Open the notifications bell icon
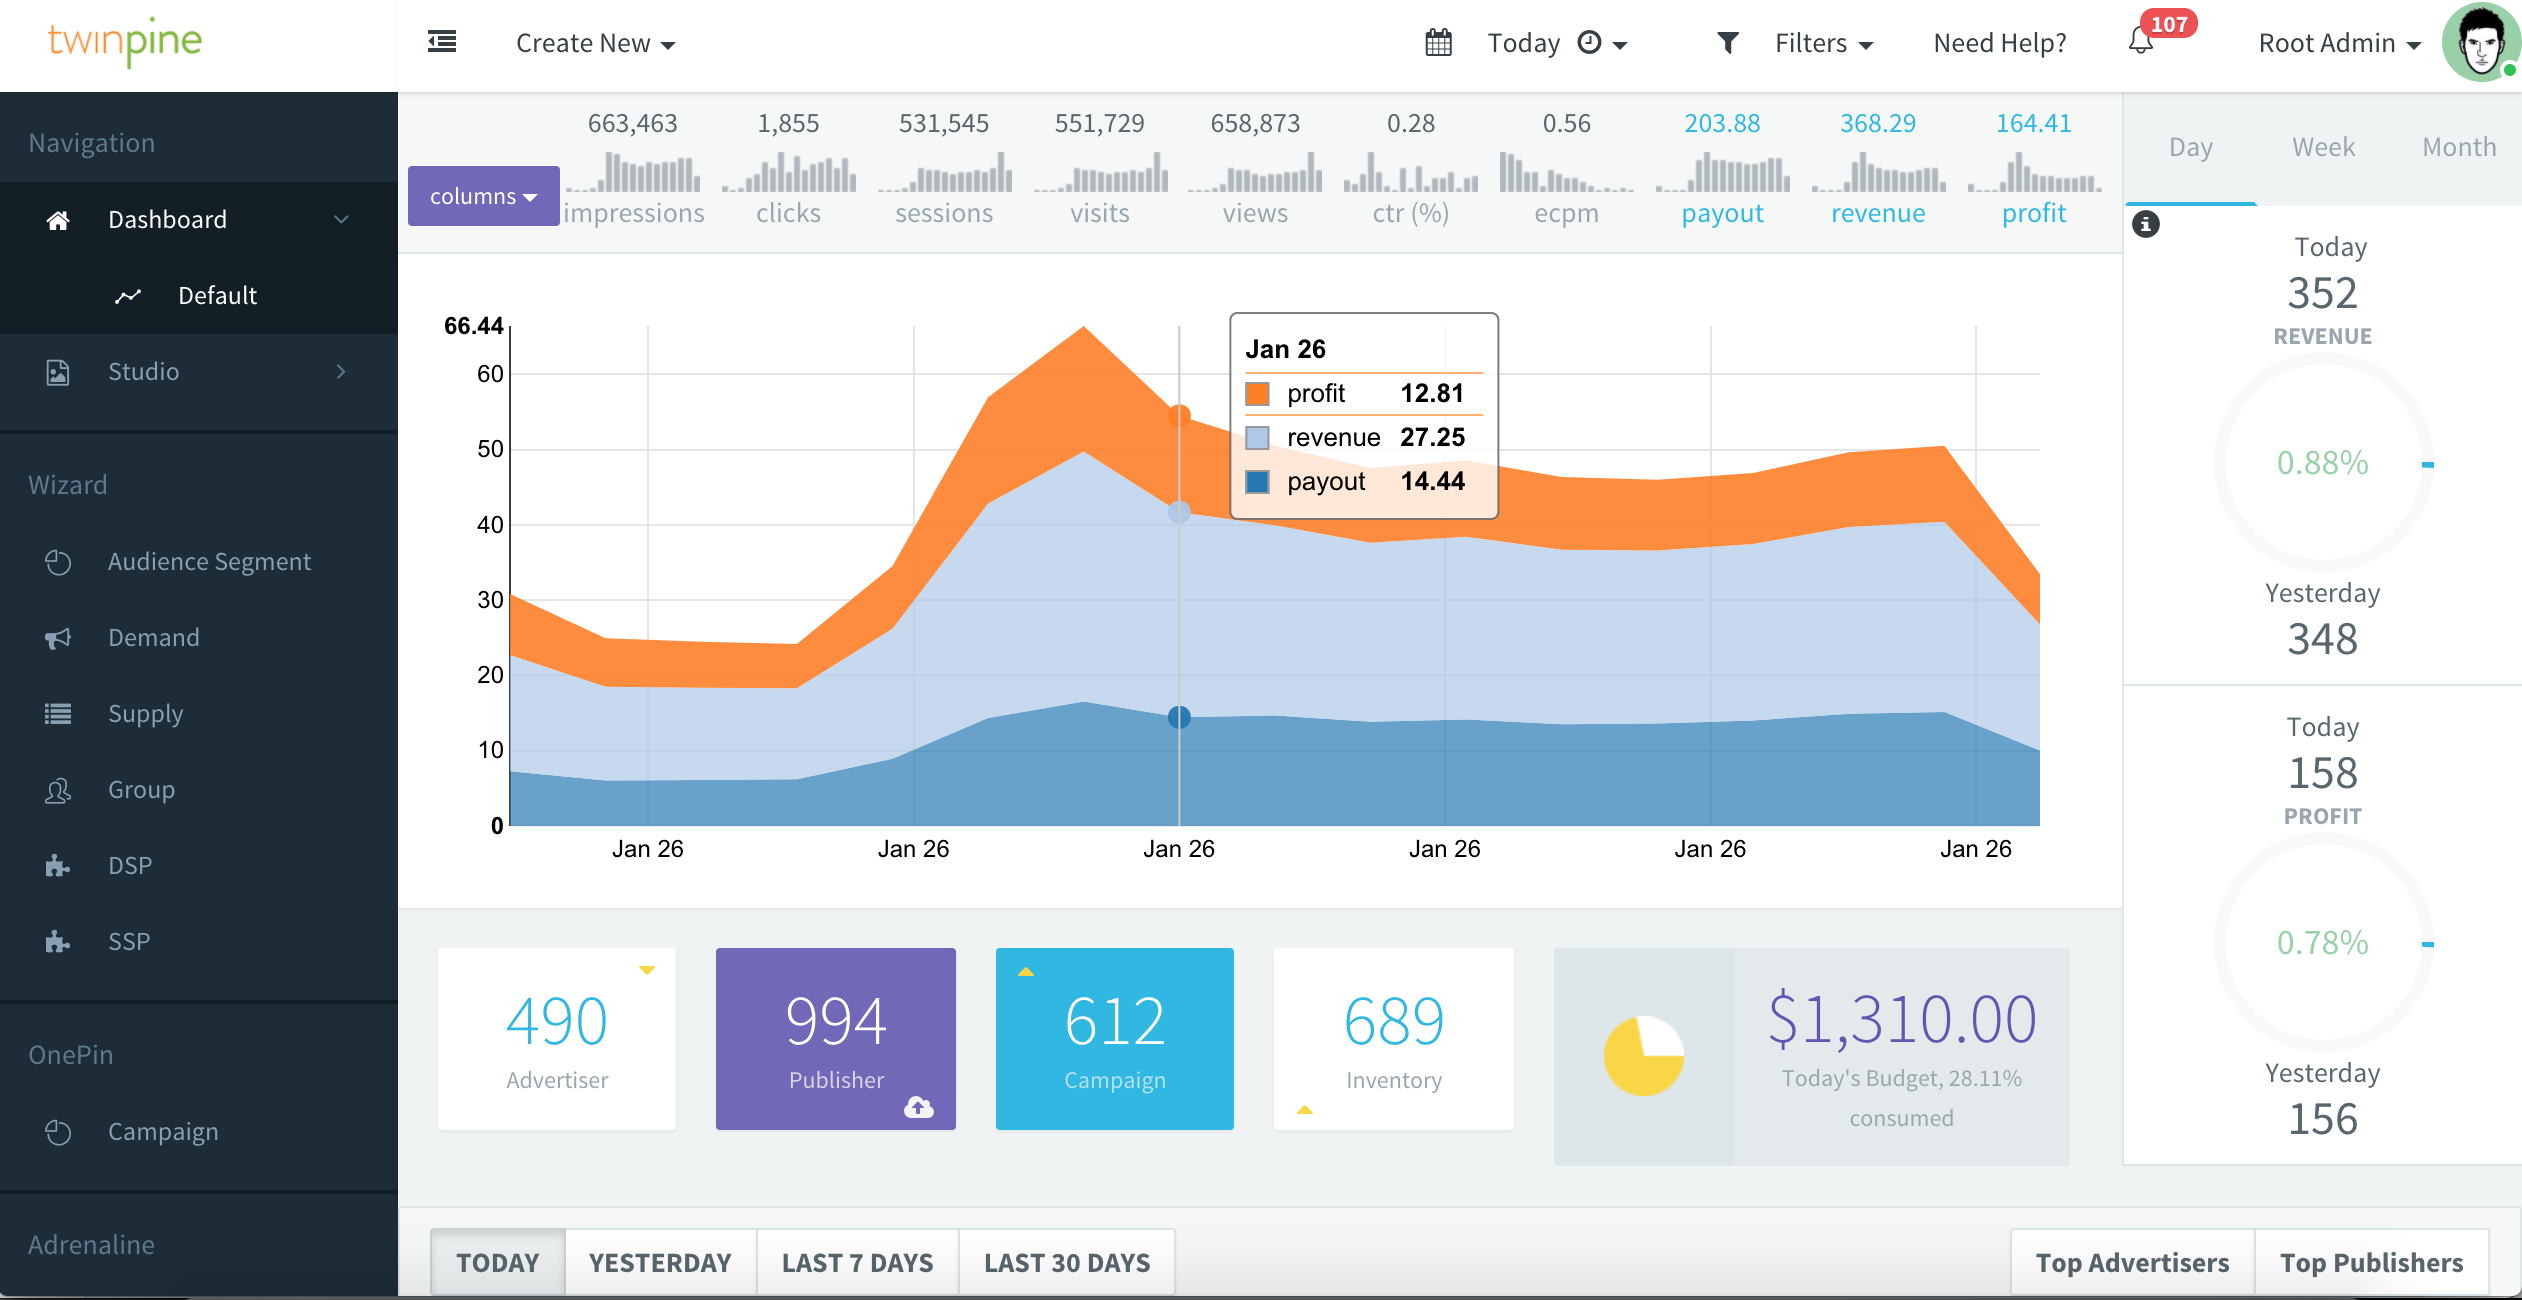This screenshot has width=2522, height=1300. coord(2140,42)
